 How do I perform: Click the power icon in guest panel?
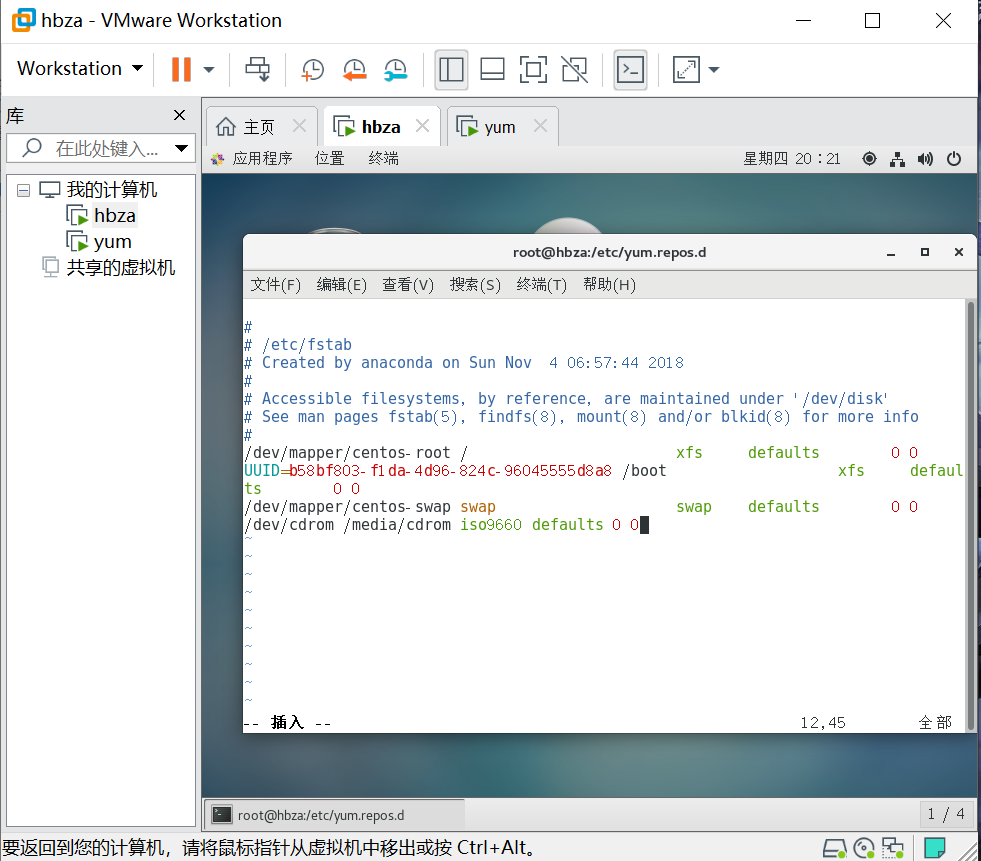(x=953, y=159)
